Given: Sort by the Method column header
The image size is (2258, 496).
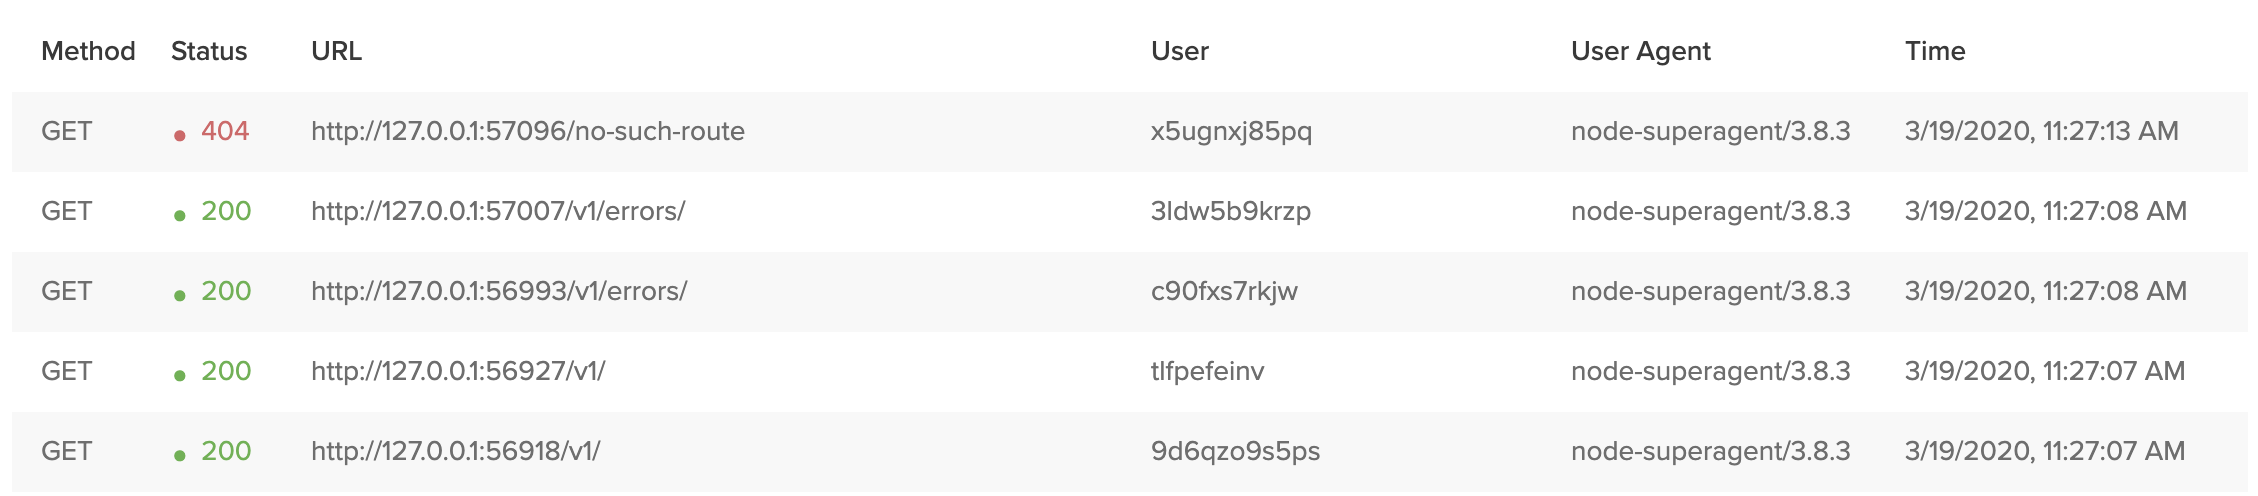Looking at the screenshot, I should (x=88, y=51).
